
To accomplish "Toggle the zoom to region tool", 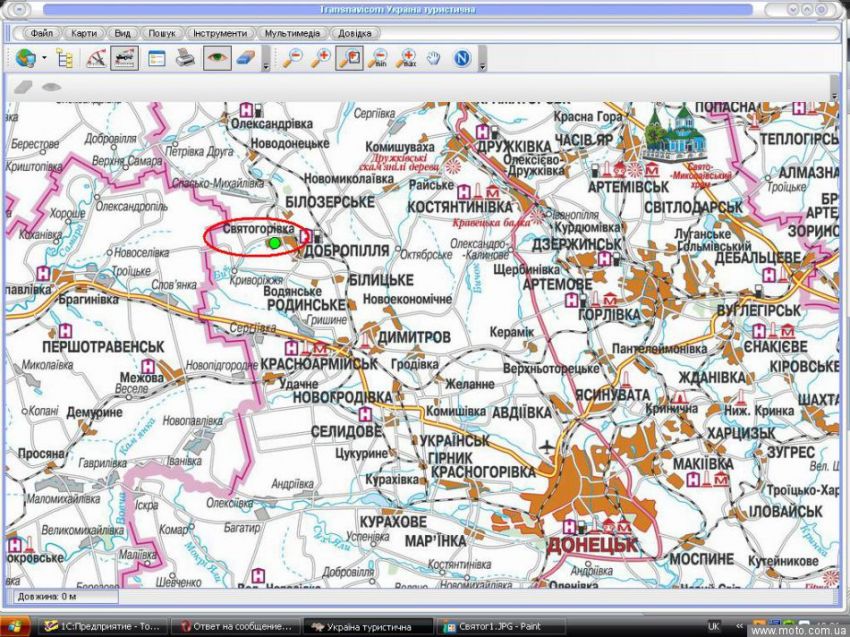I will click(349, 58).
